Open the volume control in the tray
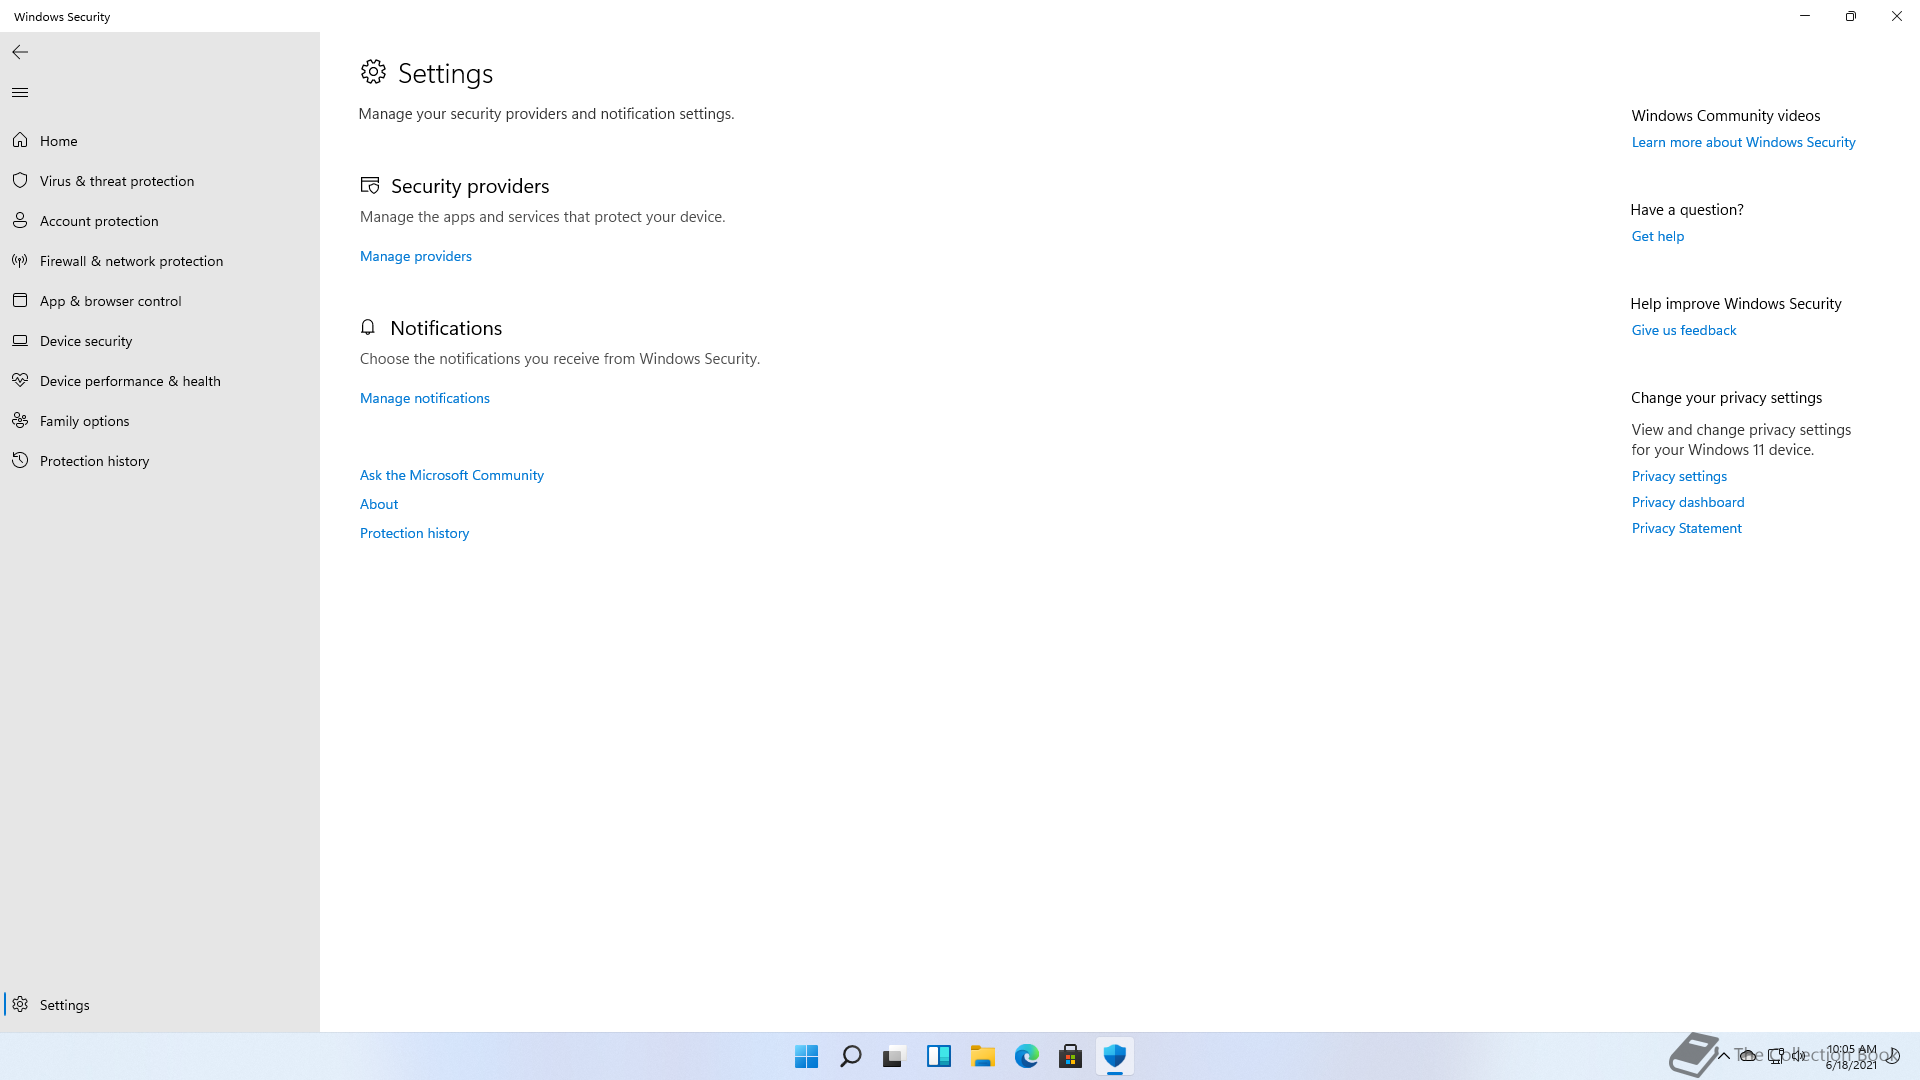Viewport: 1920px width, 1080px height. click(1799, 1056)
